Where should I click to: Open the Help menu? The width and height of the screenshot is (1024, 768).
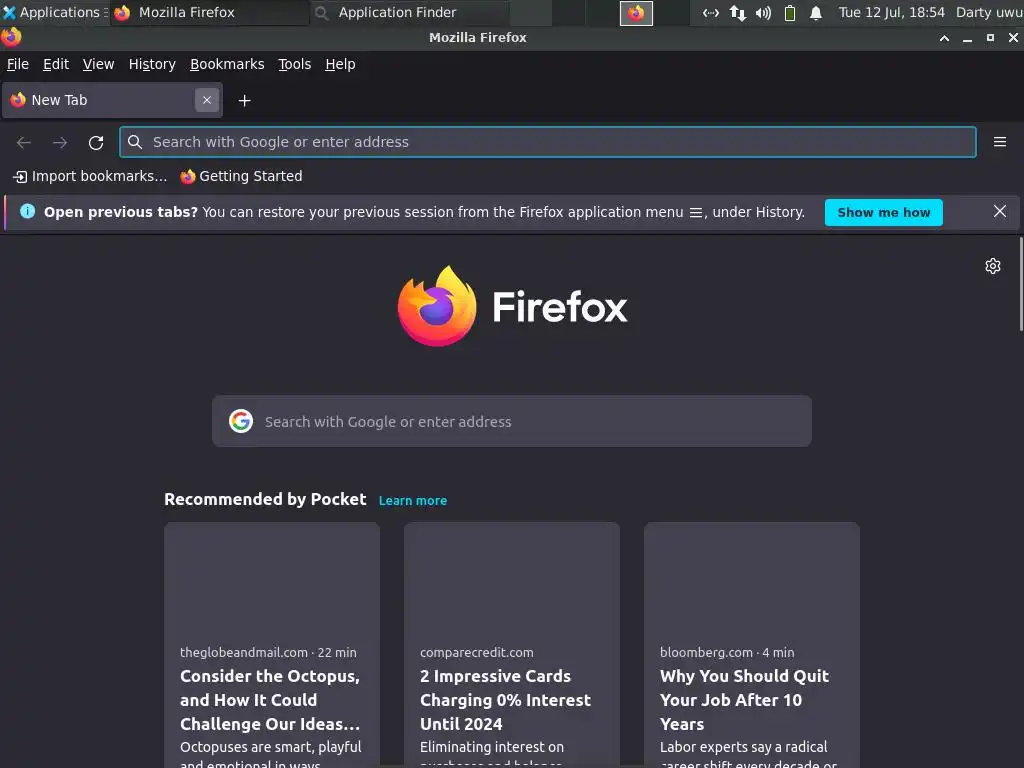click(340, 64)
